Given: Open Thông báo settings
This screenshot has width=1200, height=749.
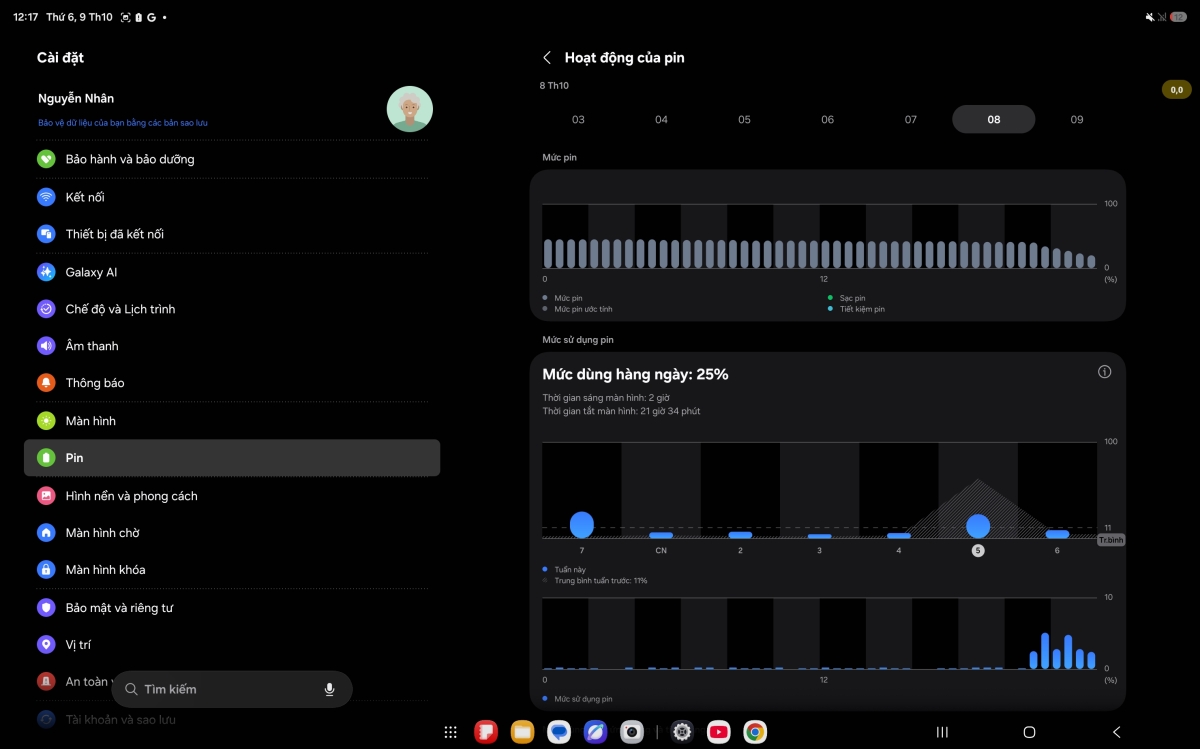Looking at the screenshot, I should coord(232,383).
